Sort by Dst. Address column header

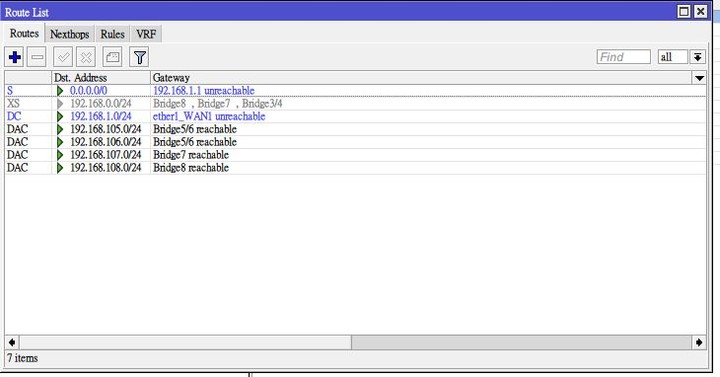point(101,78)
